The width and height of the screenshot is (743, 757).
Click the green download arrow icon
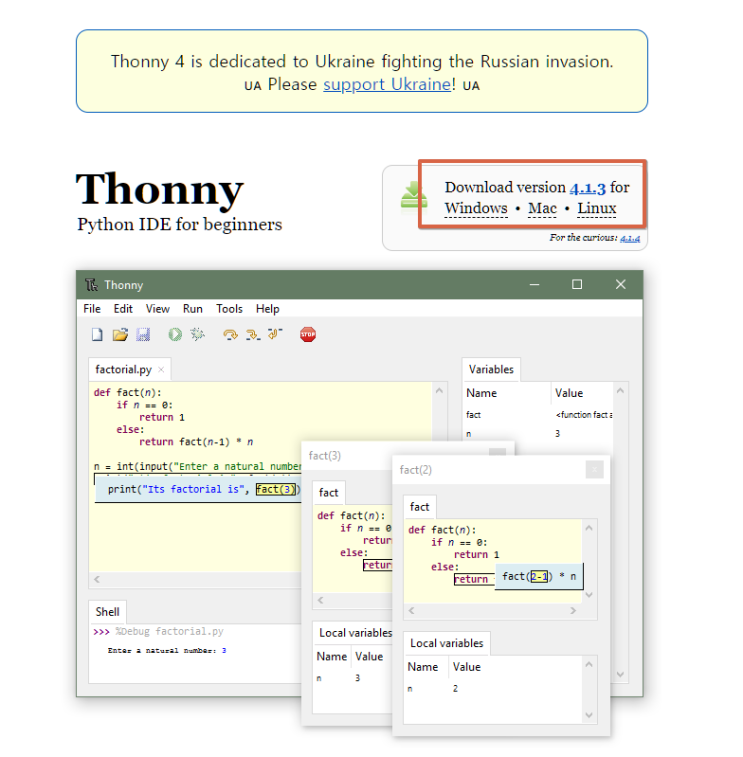(413, 197)
